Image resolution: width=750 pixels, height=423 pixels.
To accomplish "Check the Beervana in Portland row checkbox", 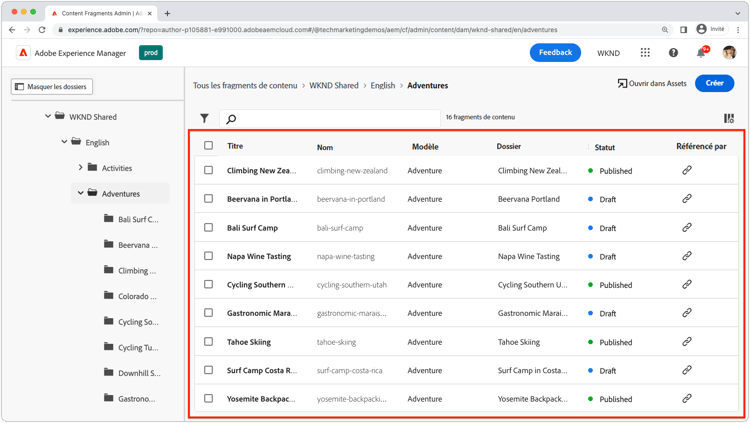I will click(209, 198).
